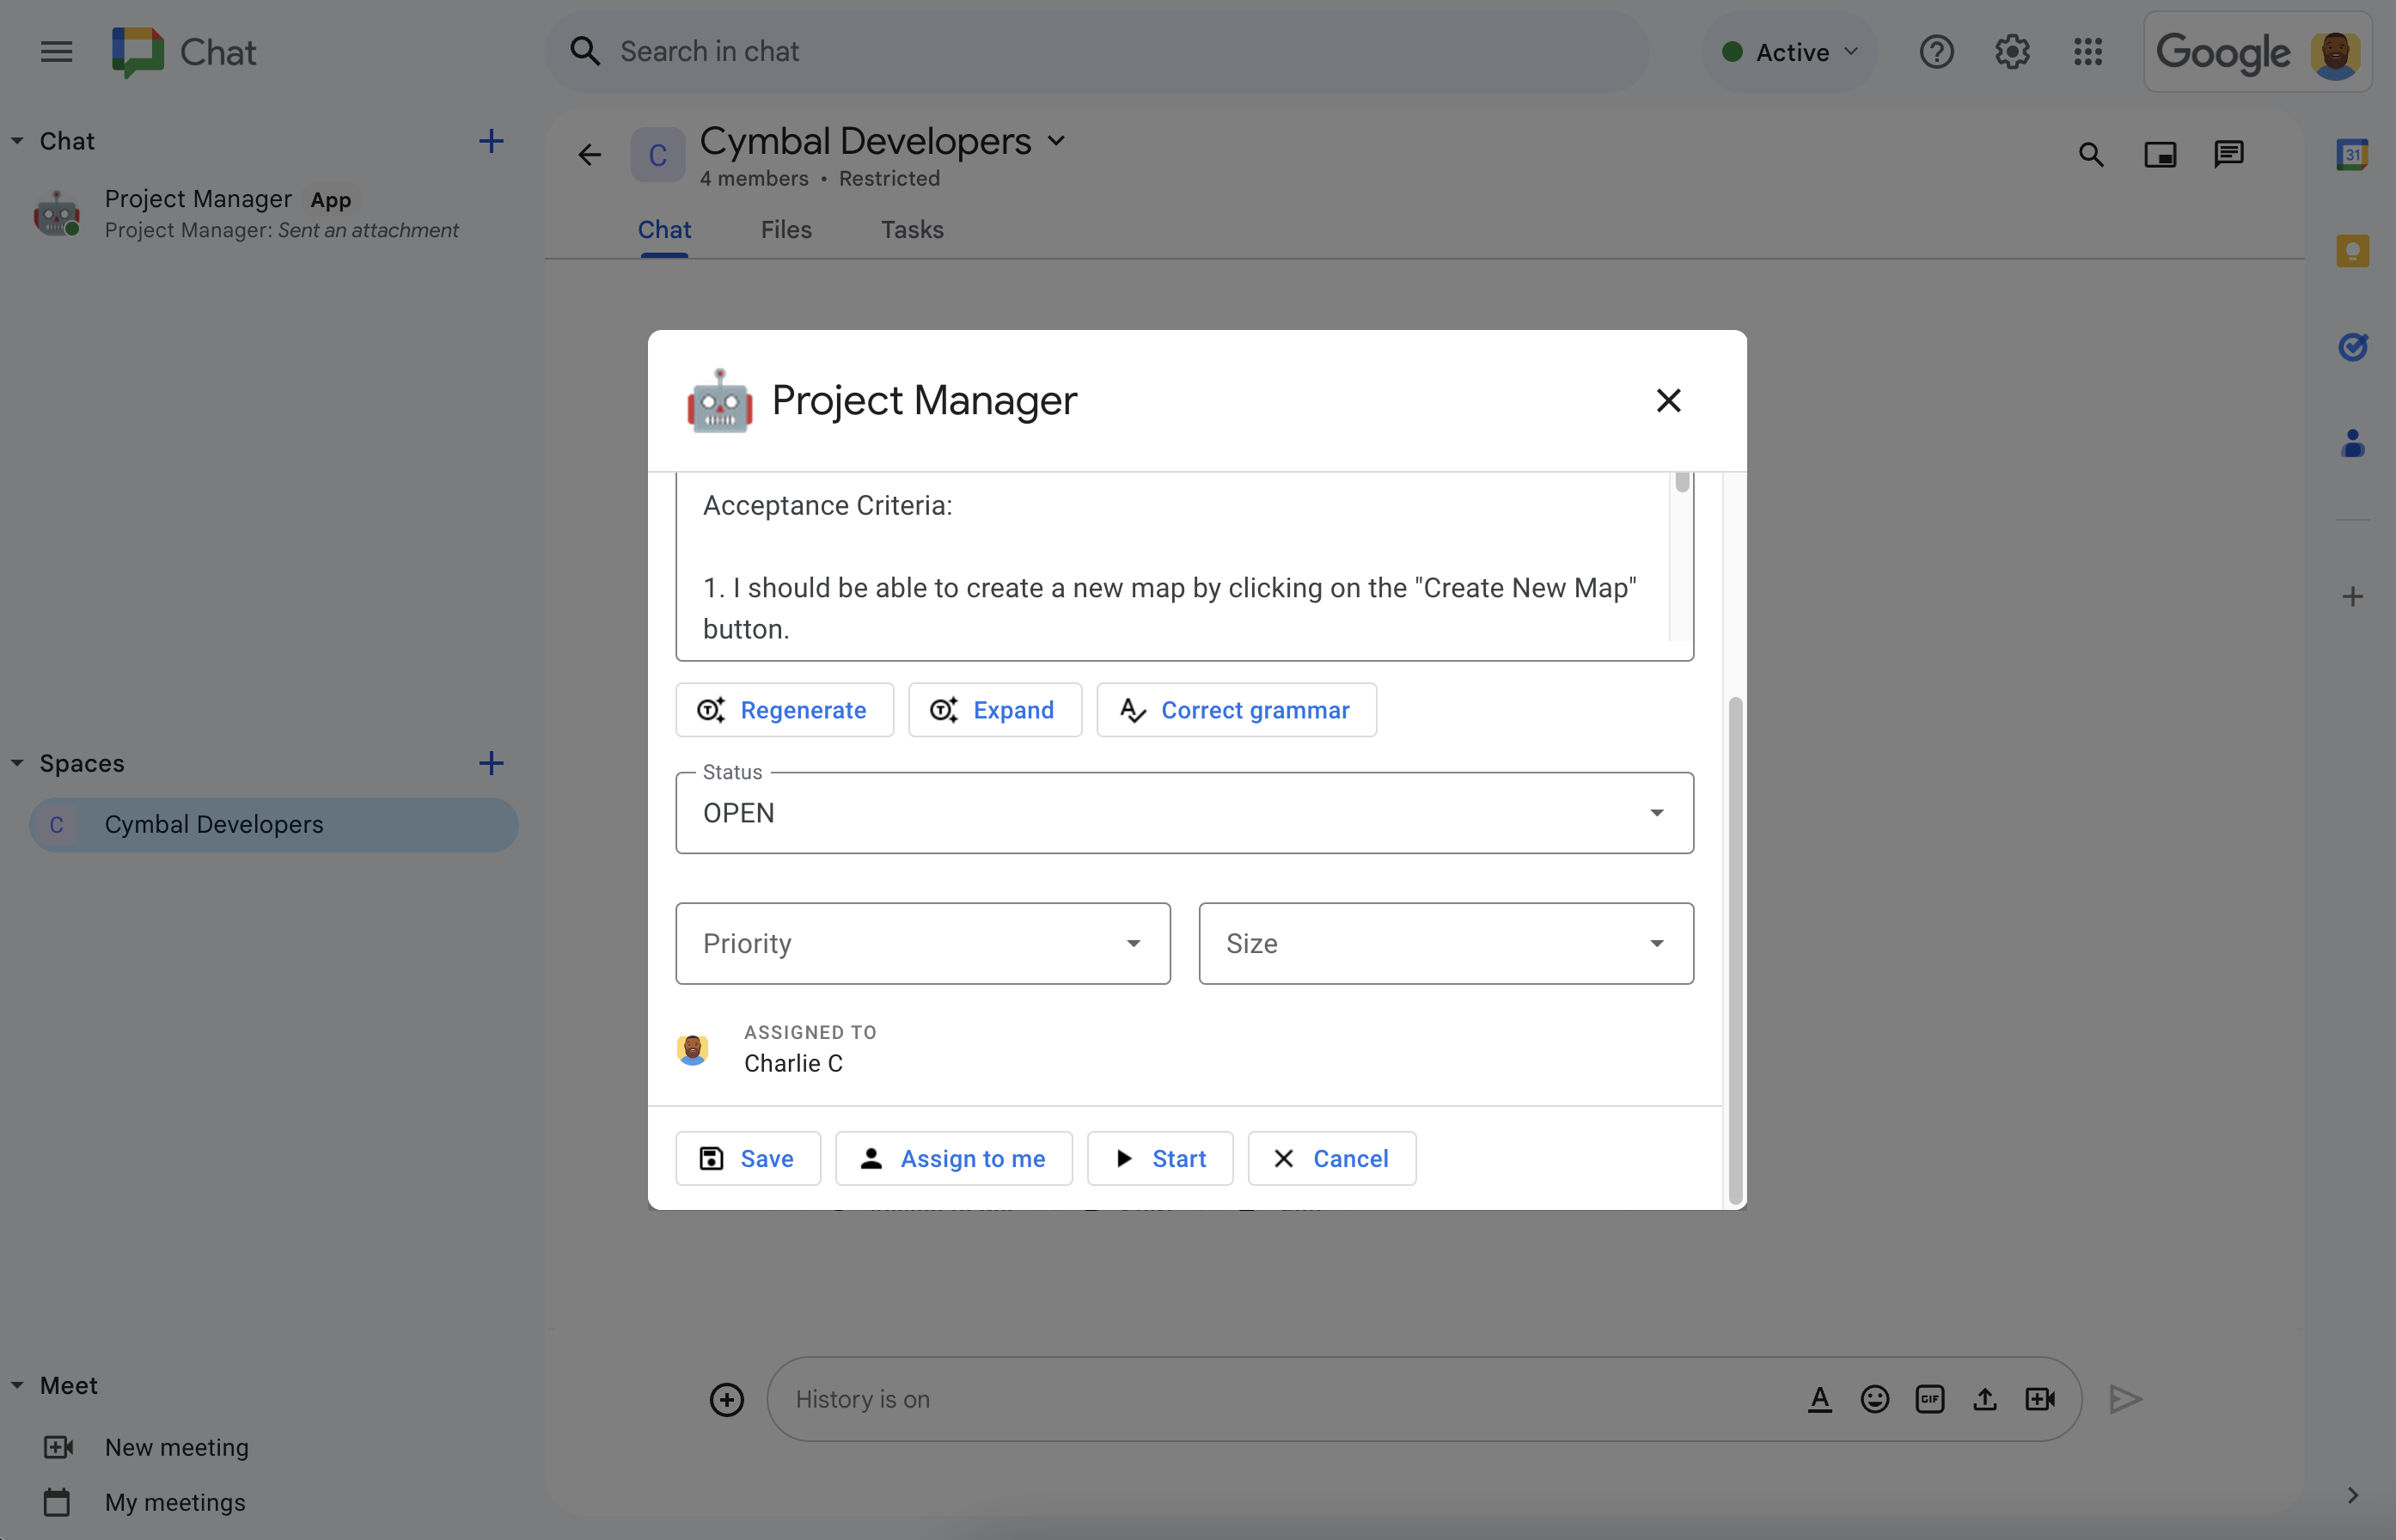Click the Save icon button
Viewport: 2396px width, 1540px height.
coord(711,1158)
